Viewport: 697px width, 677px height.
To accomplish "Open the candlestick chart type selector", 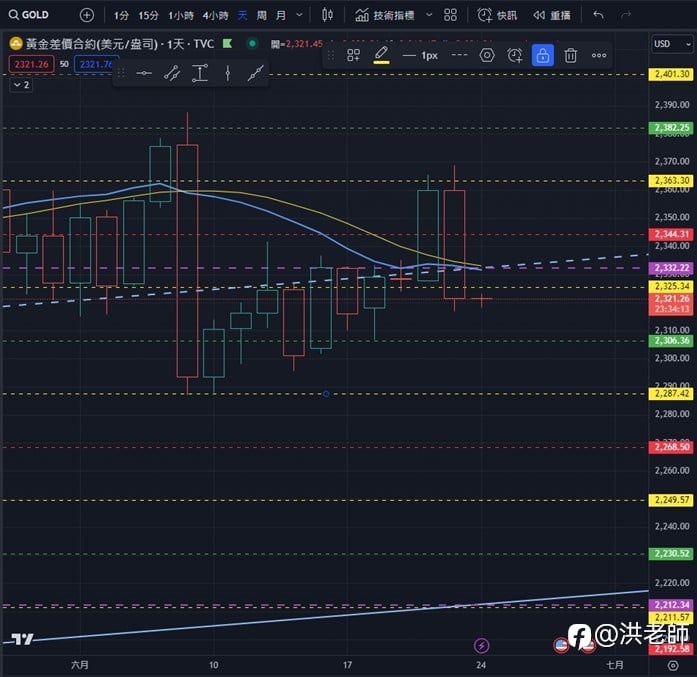I will pyautogui.click(x=327, y=15).
